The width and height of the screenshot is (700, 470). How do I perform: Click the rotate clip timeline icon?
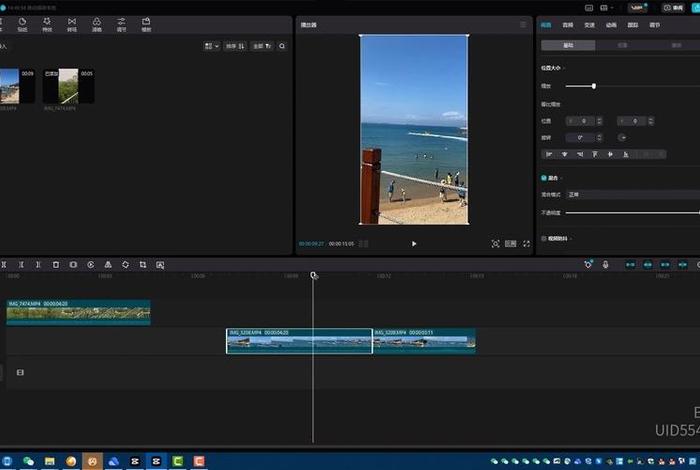(x=125, y=265)
